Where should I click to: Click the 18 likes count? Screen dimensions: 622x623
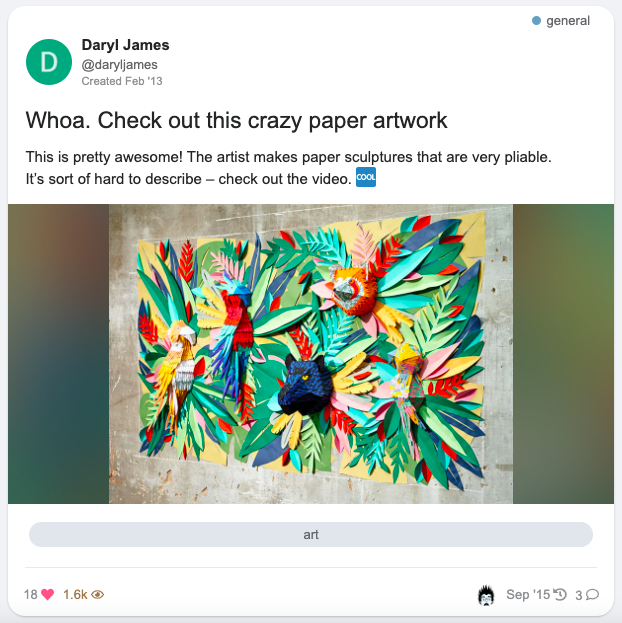(31, 594)
